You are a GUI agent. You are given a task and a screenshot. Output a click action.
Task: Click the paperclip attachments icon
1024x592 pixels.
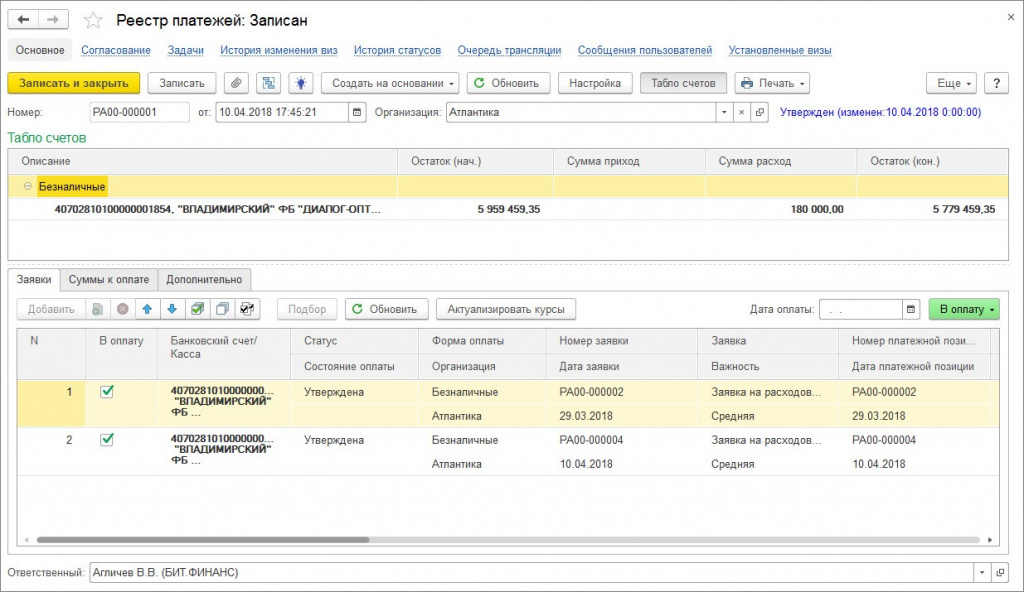click(236, 83)
